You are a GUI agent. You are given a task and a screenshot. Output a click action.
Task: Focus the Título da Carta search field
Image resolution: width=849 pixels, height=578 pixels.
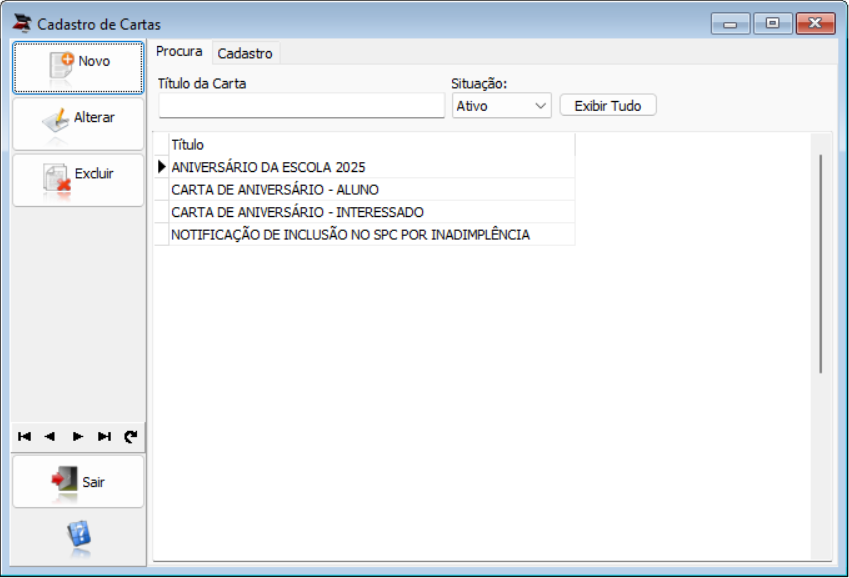302,105
